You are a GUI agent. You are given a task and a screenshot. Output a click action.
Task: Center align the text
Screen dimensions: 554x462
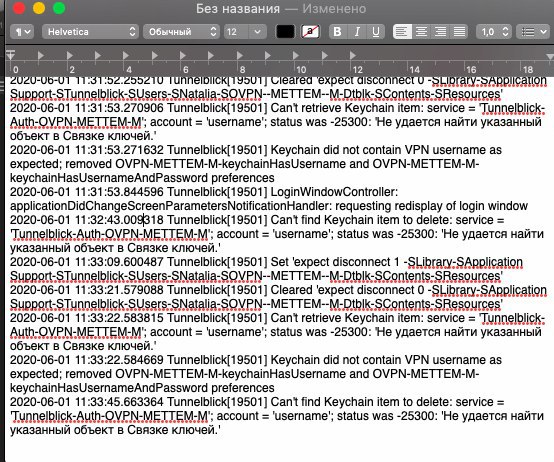point(421,32)
